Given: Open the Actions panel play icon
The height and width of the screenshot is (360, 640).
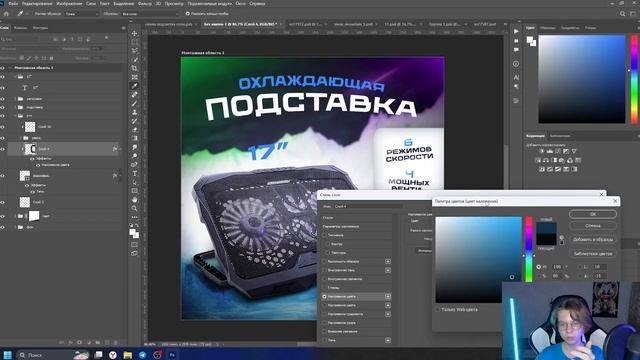Looking at the screenshot, I should pyautogui.click(x=516, y=31).
